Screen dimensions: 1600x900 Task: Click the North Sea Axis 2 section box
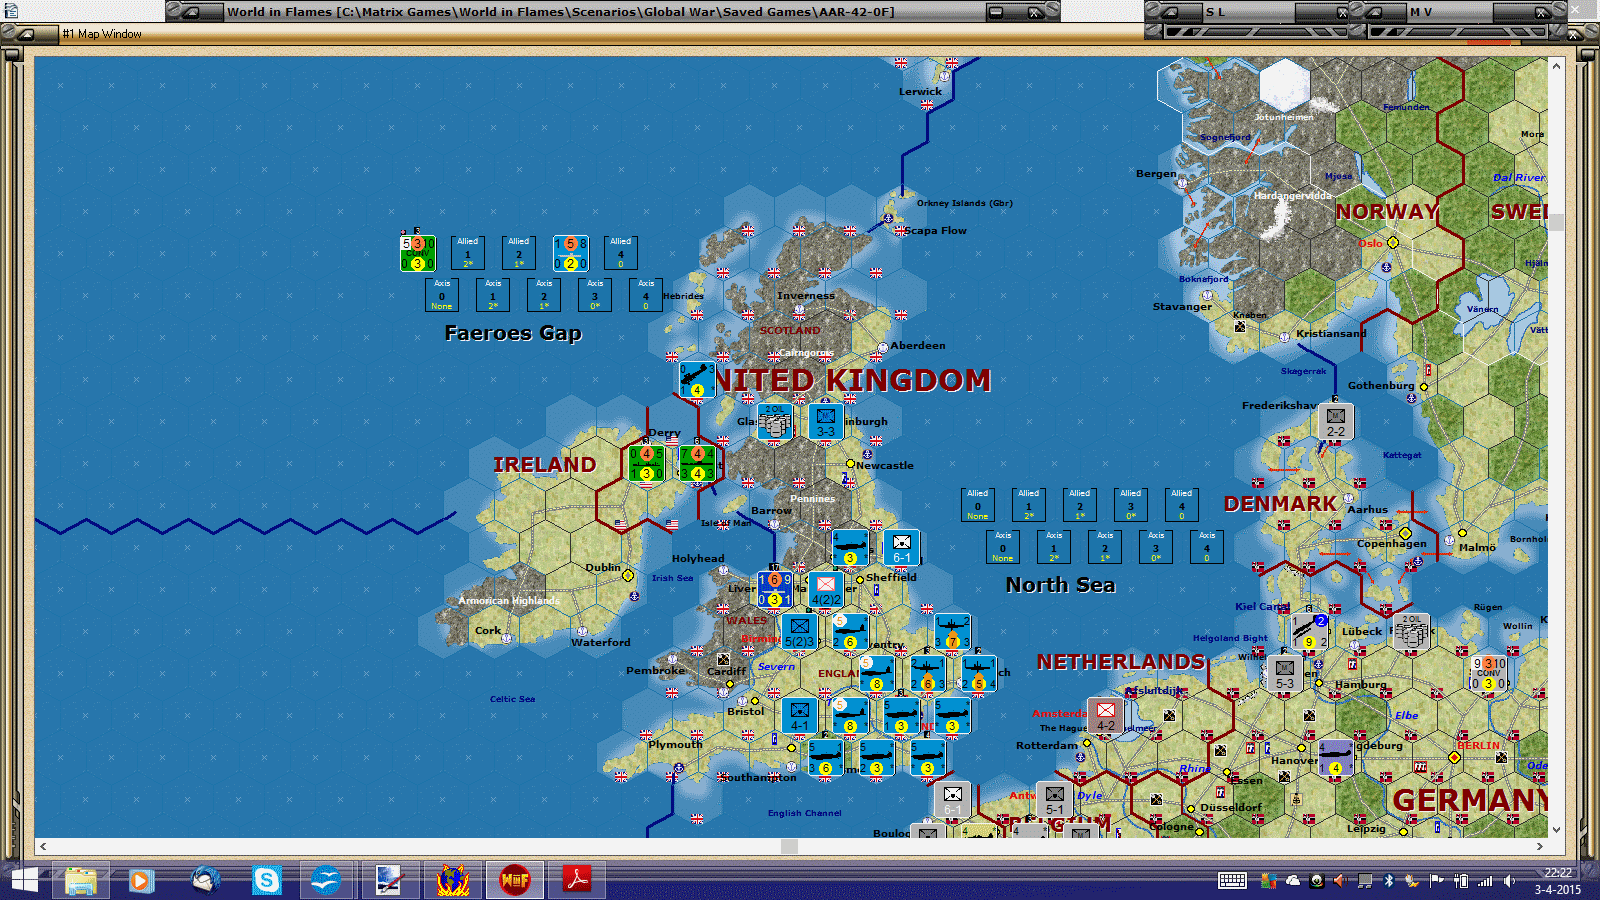click(x=1104, y=547)
